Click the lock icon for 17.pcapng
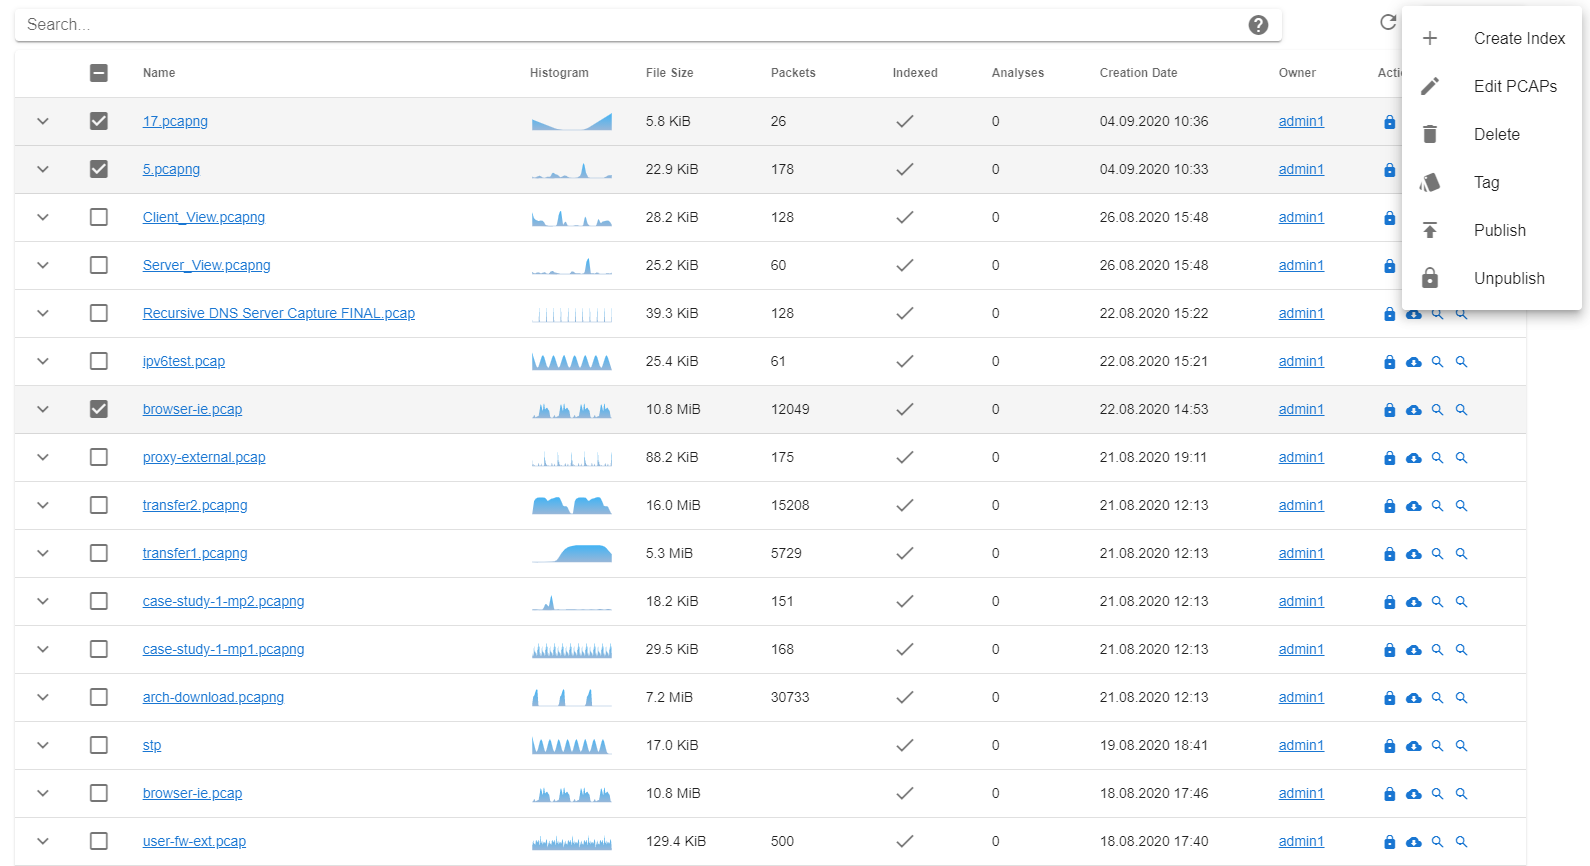Screen dimensions: 1590x866 tap(1389, 122)
